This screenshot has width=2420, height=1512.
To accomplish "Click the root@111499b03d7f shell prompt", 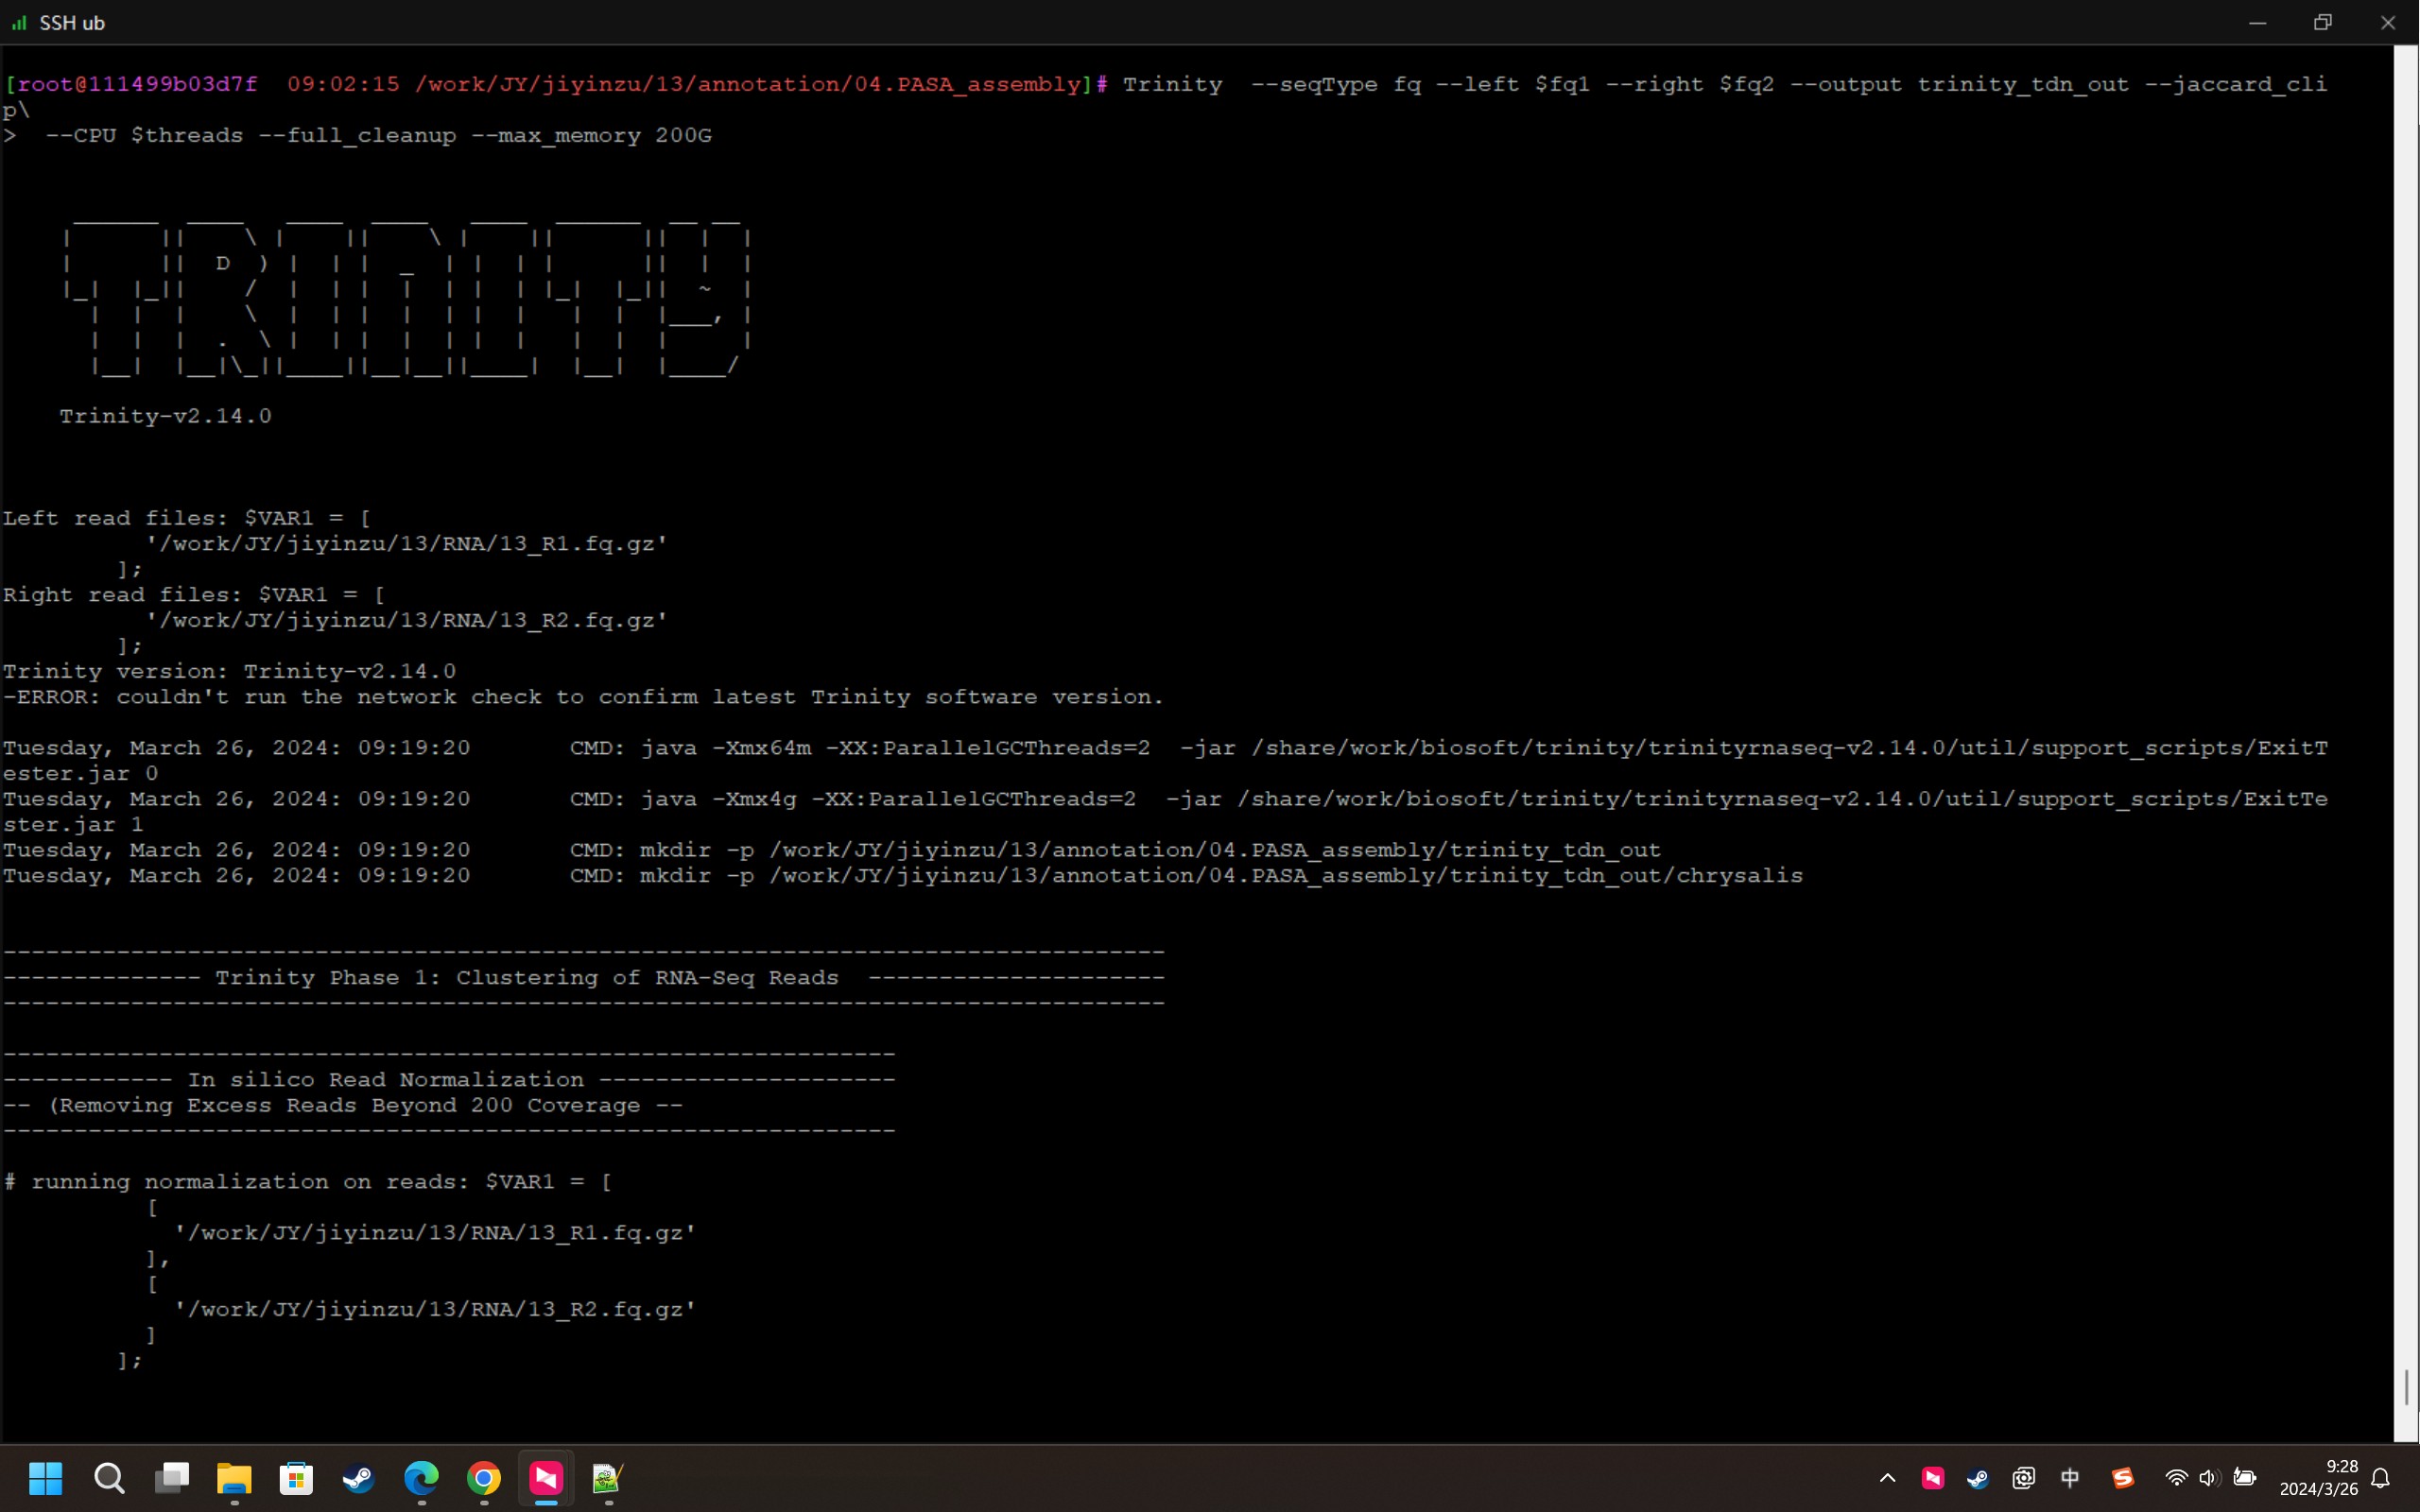I will coord(555,84).
